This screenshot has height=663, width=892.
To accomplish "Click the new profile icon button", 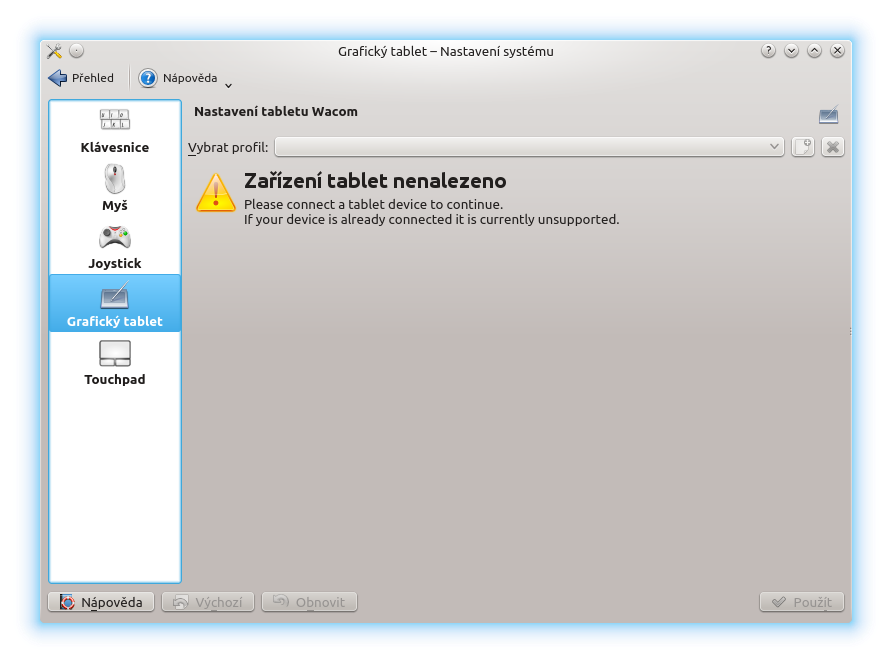I will pyautogui.click(x=803, y=147).
